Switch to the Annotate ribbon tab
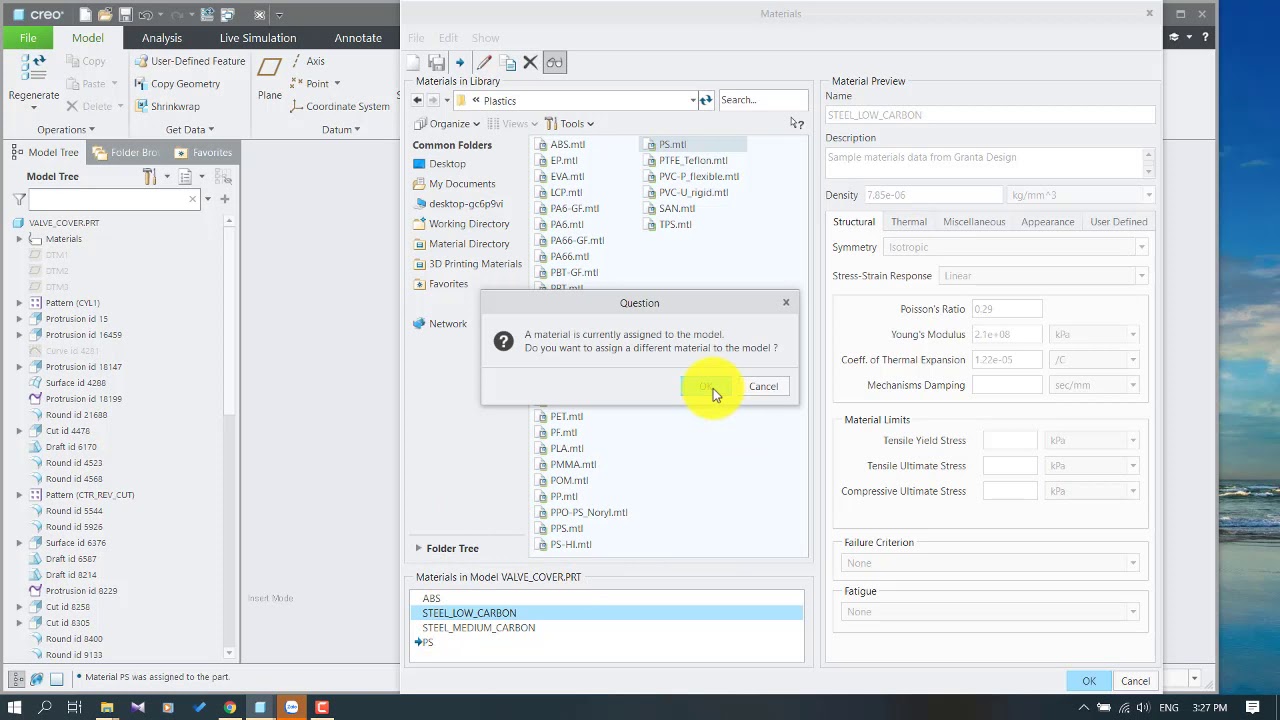The height and width of the screenshot is (720, 1280). pos(358,38)
